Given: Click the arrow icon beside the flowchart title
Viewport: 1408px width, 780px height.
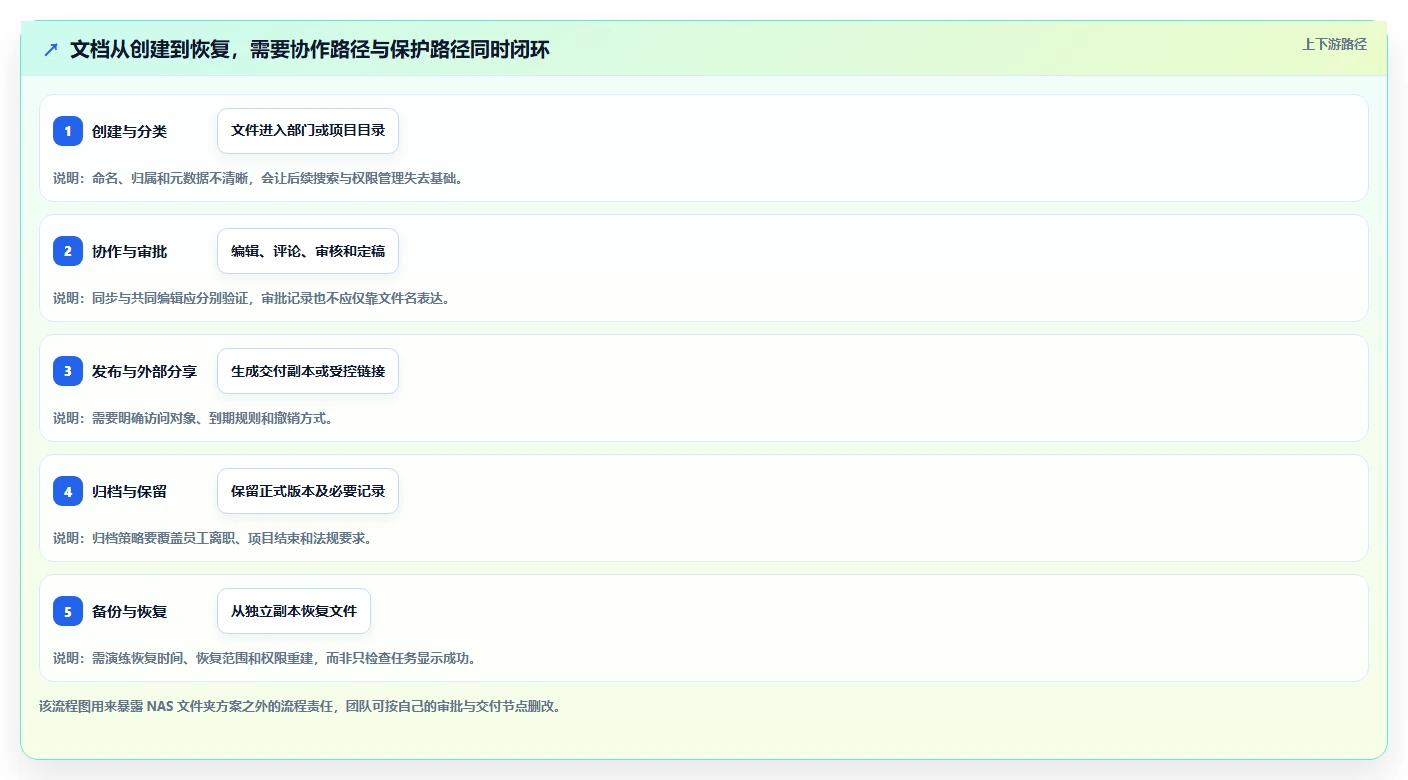Looking at the screenshot, I should click(51, 49).
